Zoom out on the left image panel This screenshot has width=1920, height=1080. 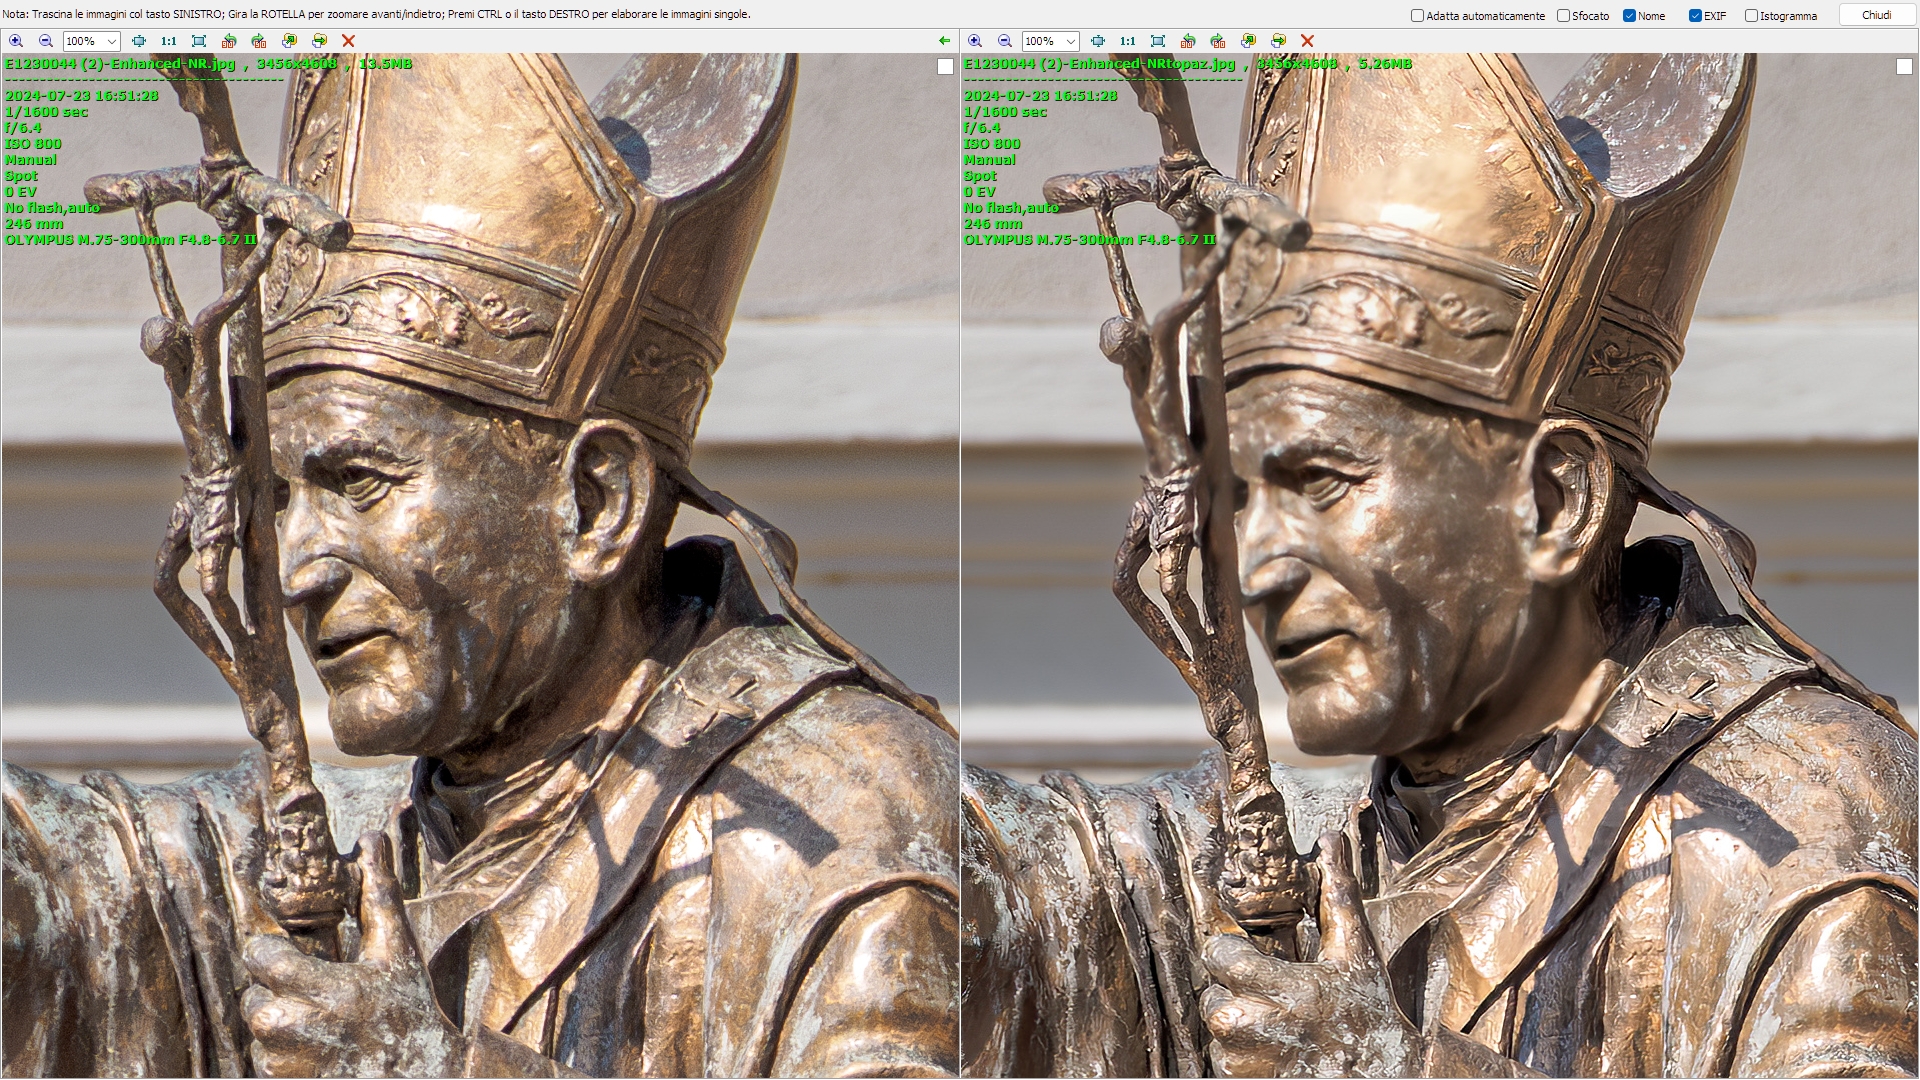[46, 41]
